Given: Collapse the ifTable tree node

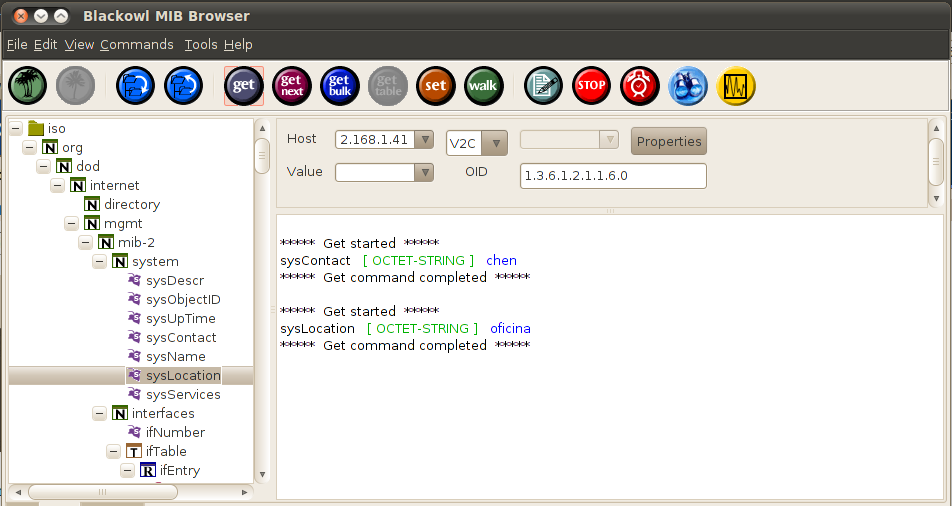Looking at the screenshot, I should (x=114, y=451).
